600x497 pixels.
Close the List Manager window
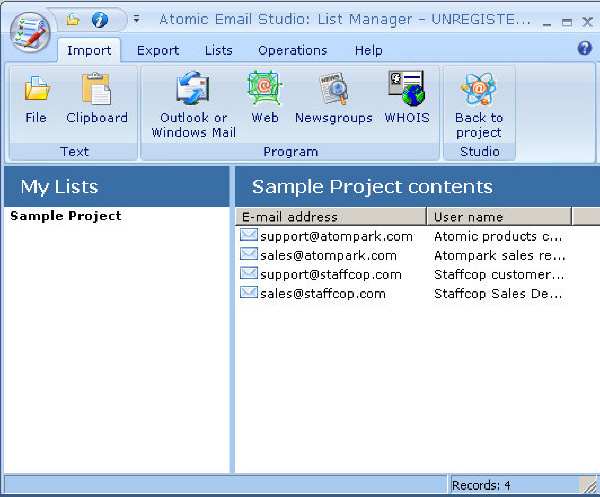tap(587, 21)
